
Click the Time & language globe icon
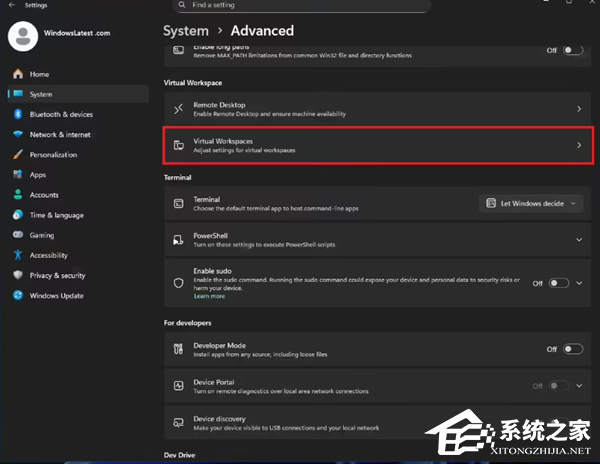click(x=18, y=215)
